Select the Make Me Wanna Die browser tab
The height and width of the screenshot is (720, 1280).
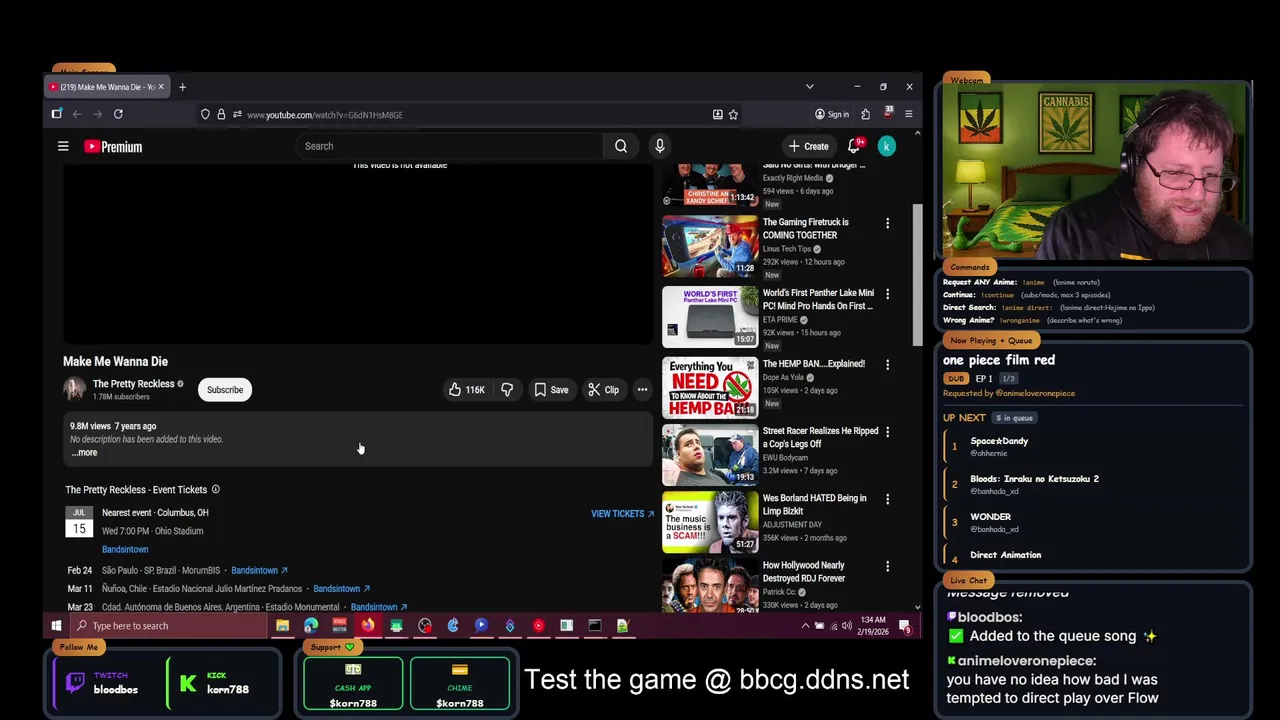[107, 87]
